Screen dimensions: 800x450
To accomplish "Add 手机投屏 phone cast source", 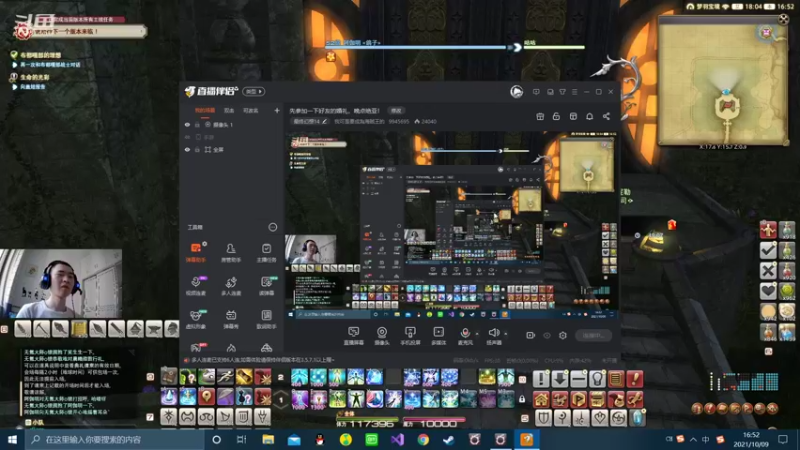I will [410, 336].
